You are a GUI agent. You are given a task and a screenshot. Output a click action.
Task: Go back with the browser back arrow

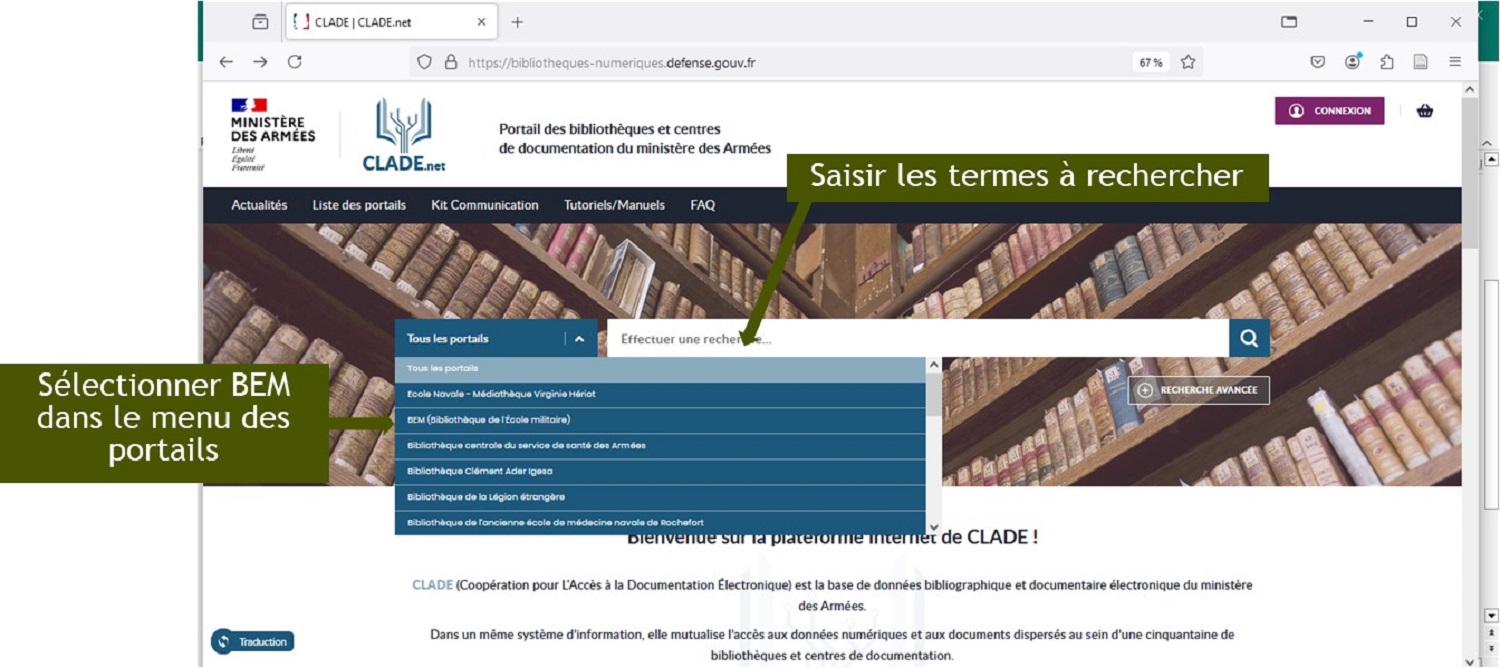226,62
